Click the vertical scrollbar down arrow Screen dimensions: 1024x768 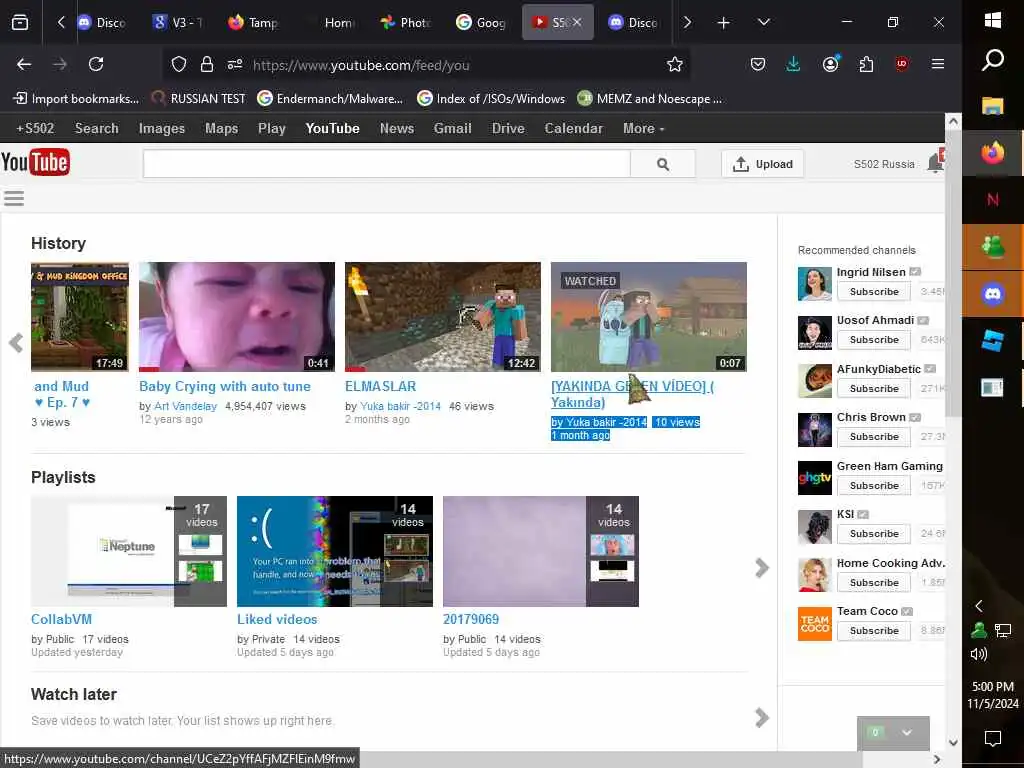coord(953,742)
